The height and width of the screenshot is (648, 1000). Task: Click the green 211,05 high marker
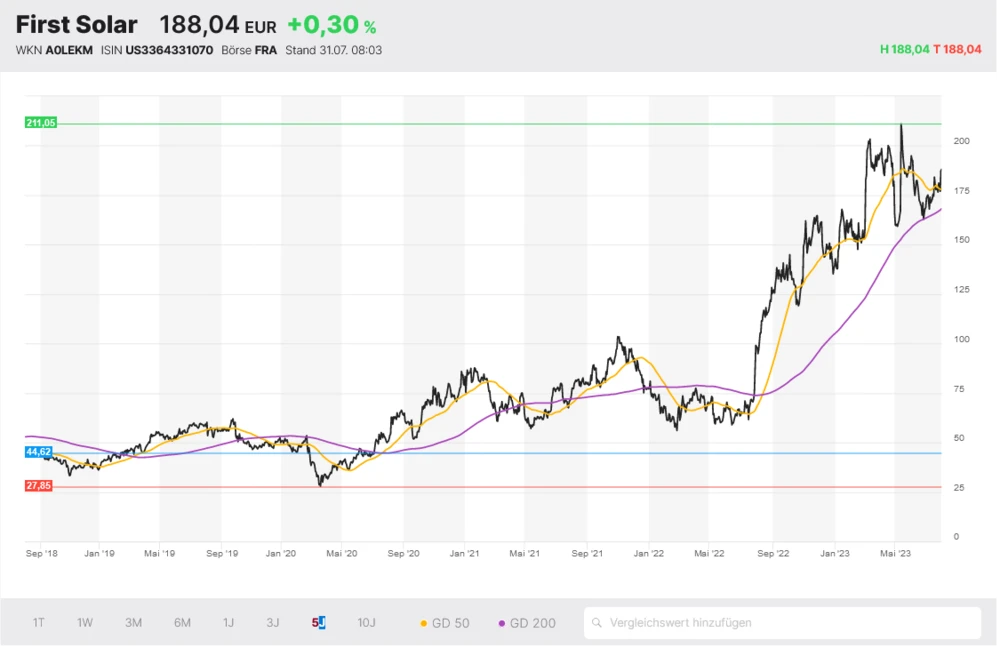[41, 123]
